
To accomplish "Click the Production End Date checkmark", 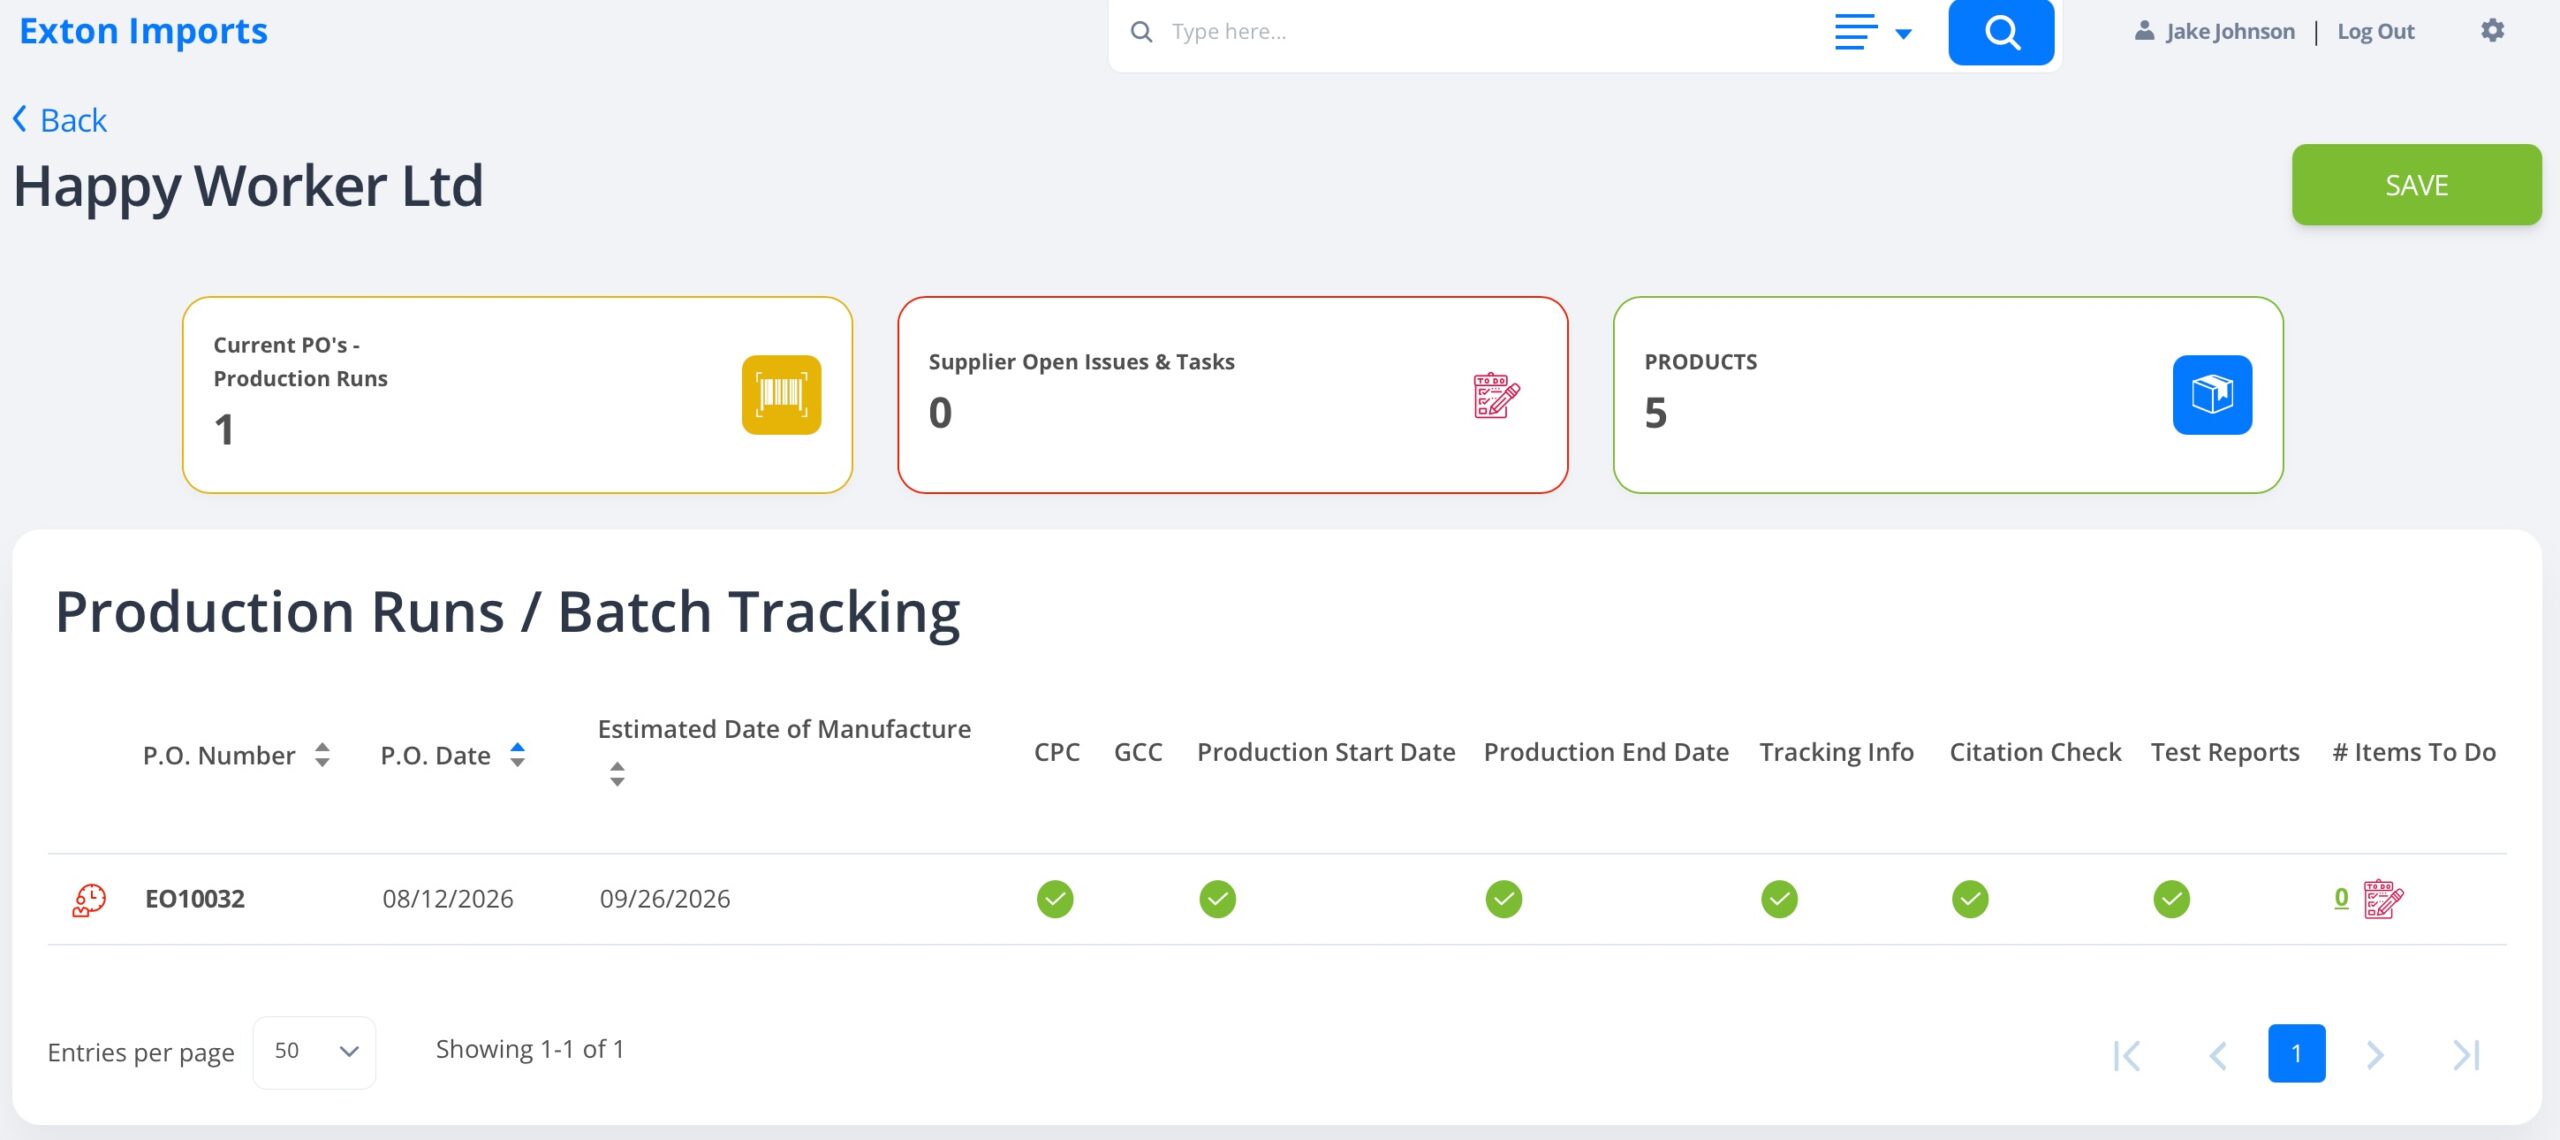I will click(1503, 899).
